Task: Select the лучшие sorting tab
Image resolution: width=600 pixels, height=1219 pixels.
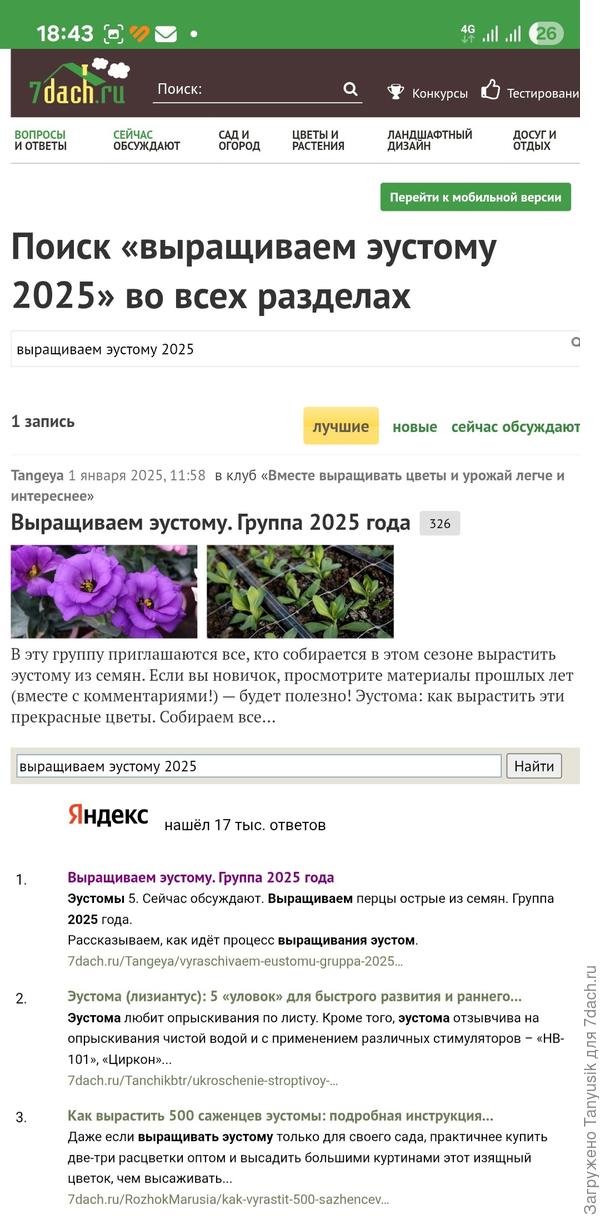Action: tap(341, 426)
